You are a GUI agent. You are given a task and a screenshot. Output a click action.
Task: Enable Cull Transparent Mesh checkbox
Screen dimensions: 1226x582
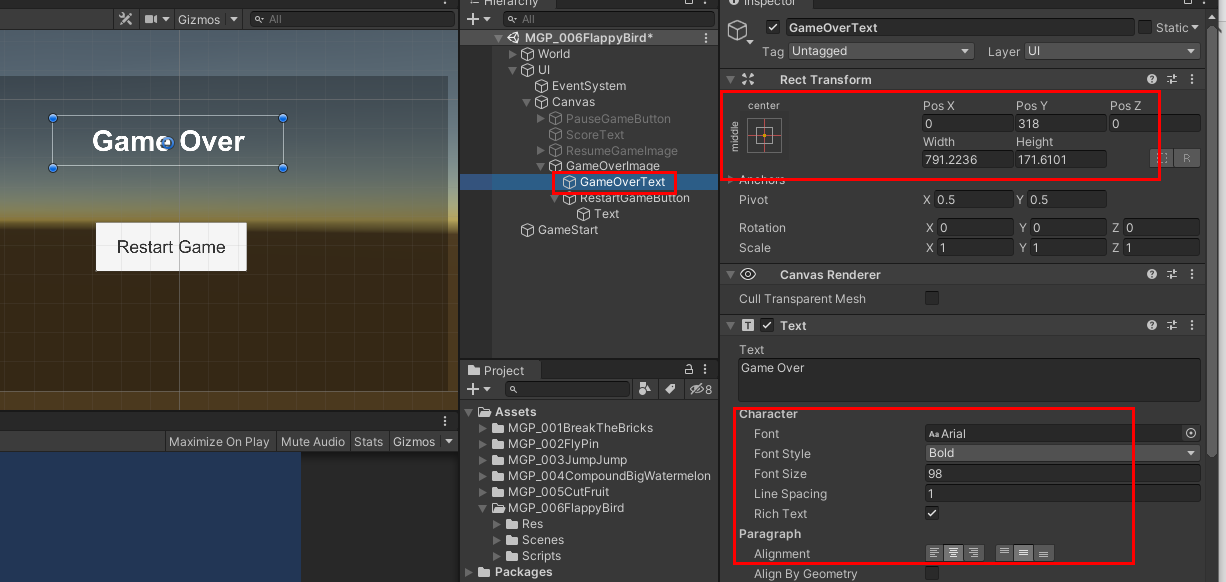(x=932, y=298)
